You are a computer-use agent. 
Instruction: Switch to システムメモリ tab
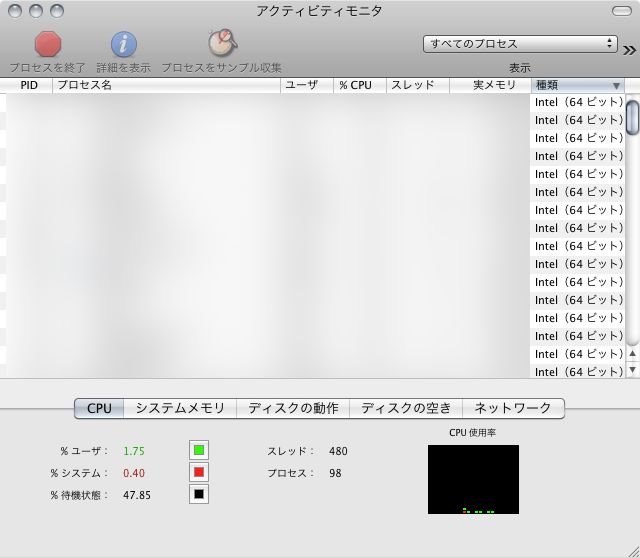click(180, 409)
